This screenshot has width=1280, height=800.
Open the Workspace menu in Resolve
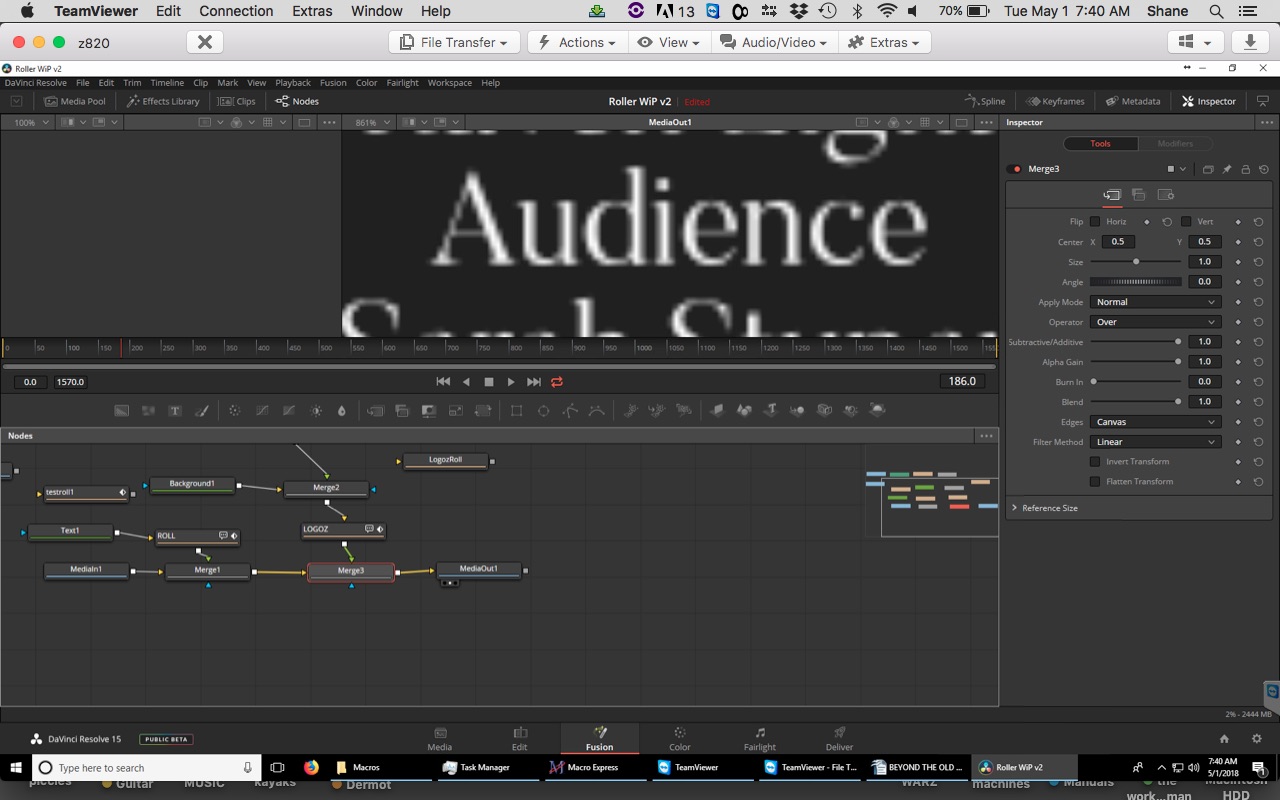tap(449, 83)
